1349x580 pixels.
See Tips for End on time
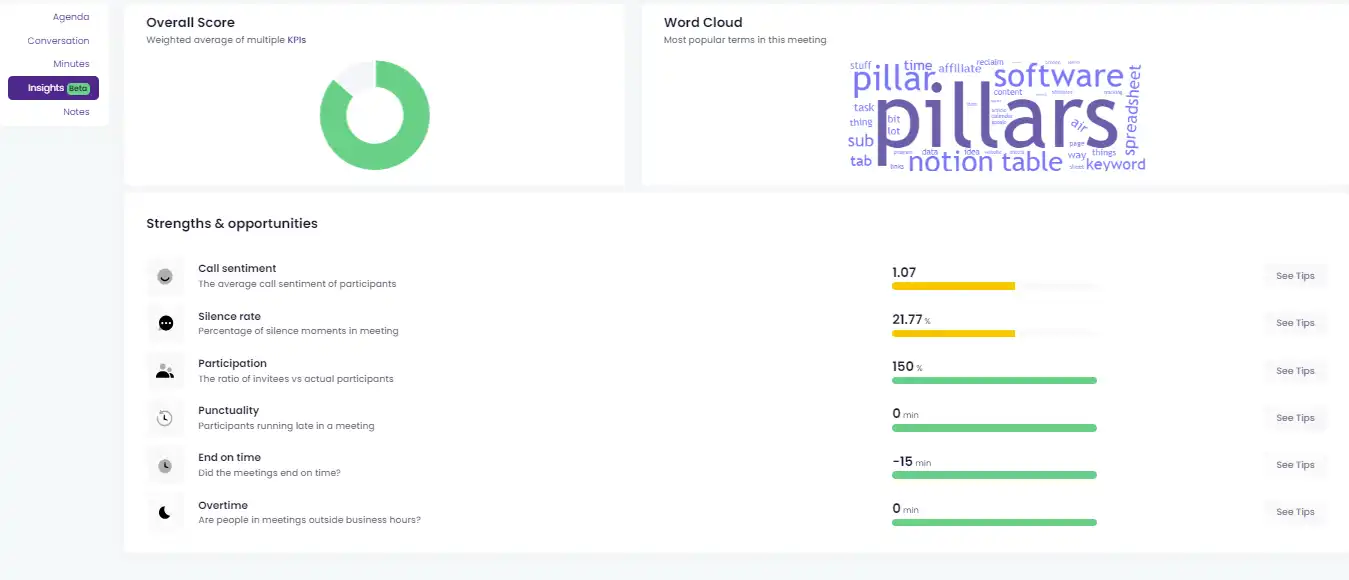click(1295, 465)
